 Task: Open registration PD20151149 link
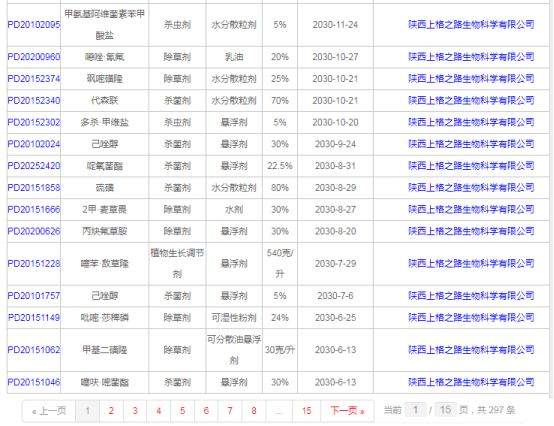(34, 318)
